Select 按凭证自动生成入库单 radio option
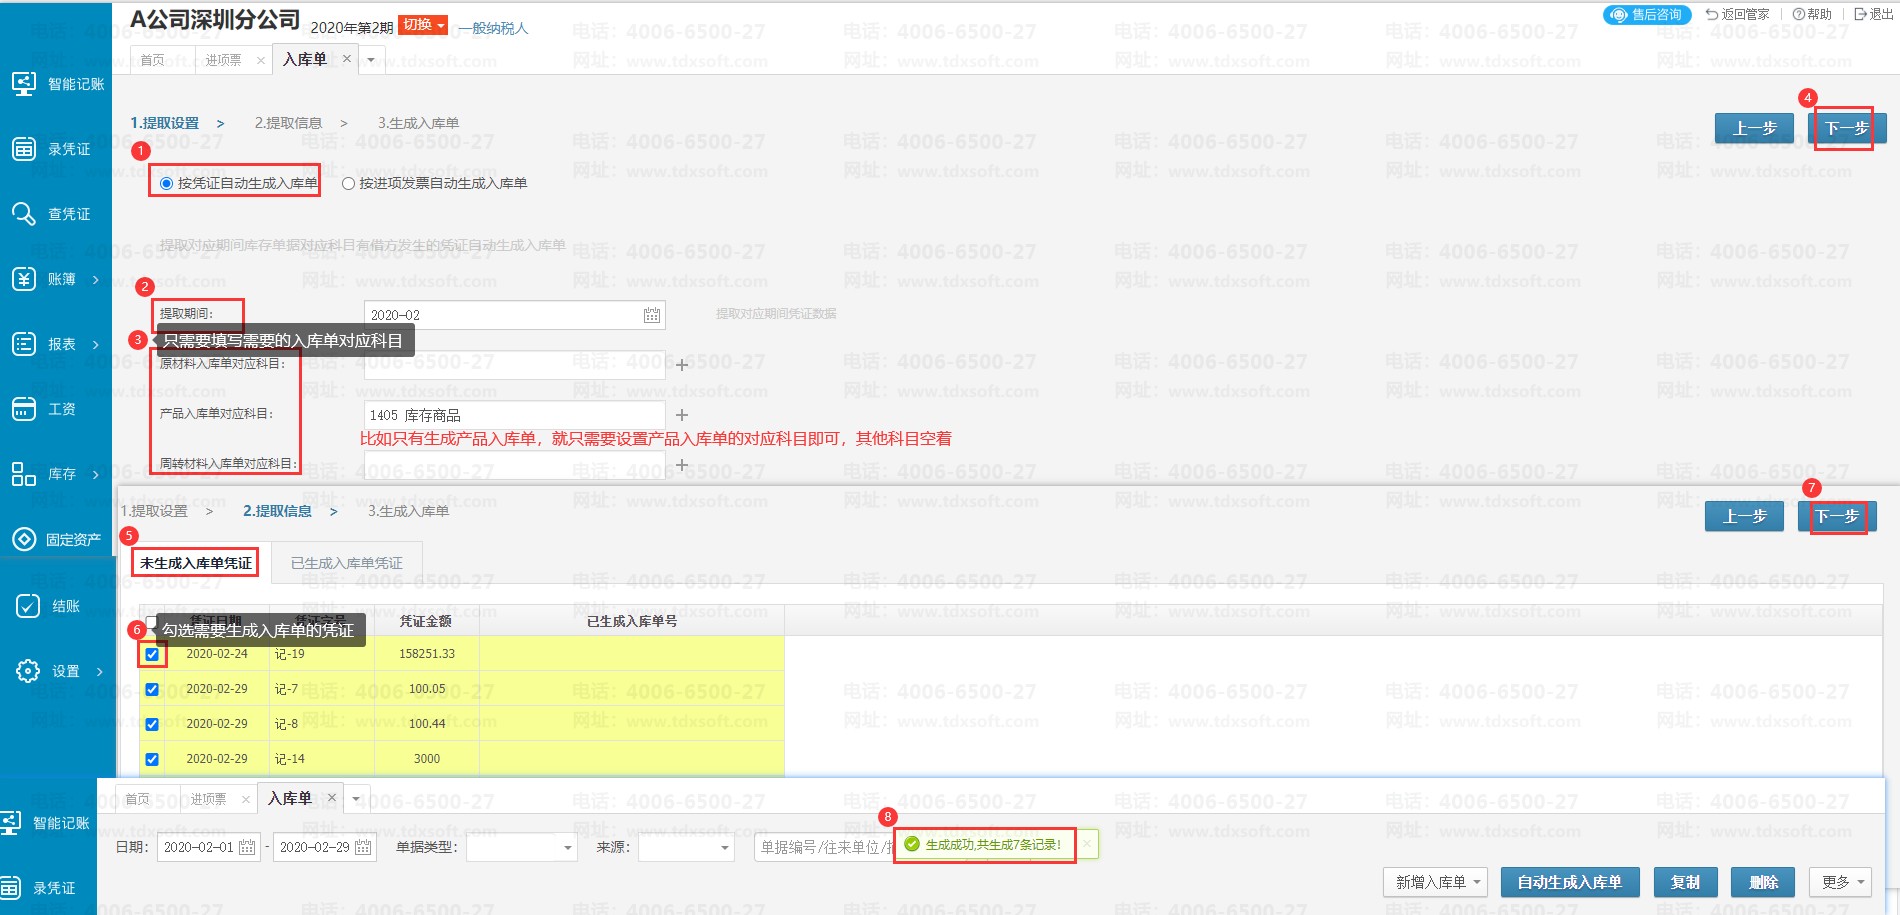 [166, 183]
